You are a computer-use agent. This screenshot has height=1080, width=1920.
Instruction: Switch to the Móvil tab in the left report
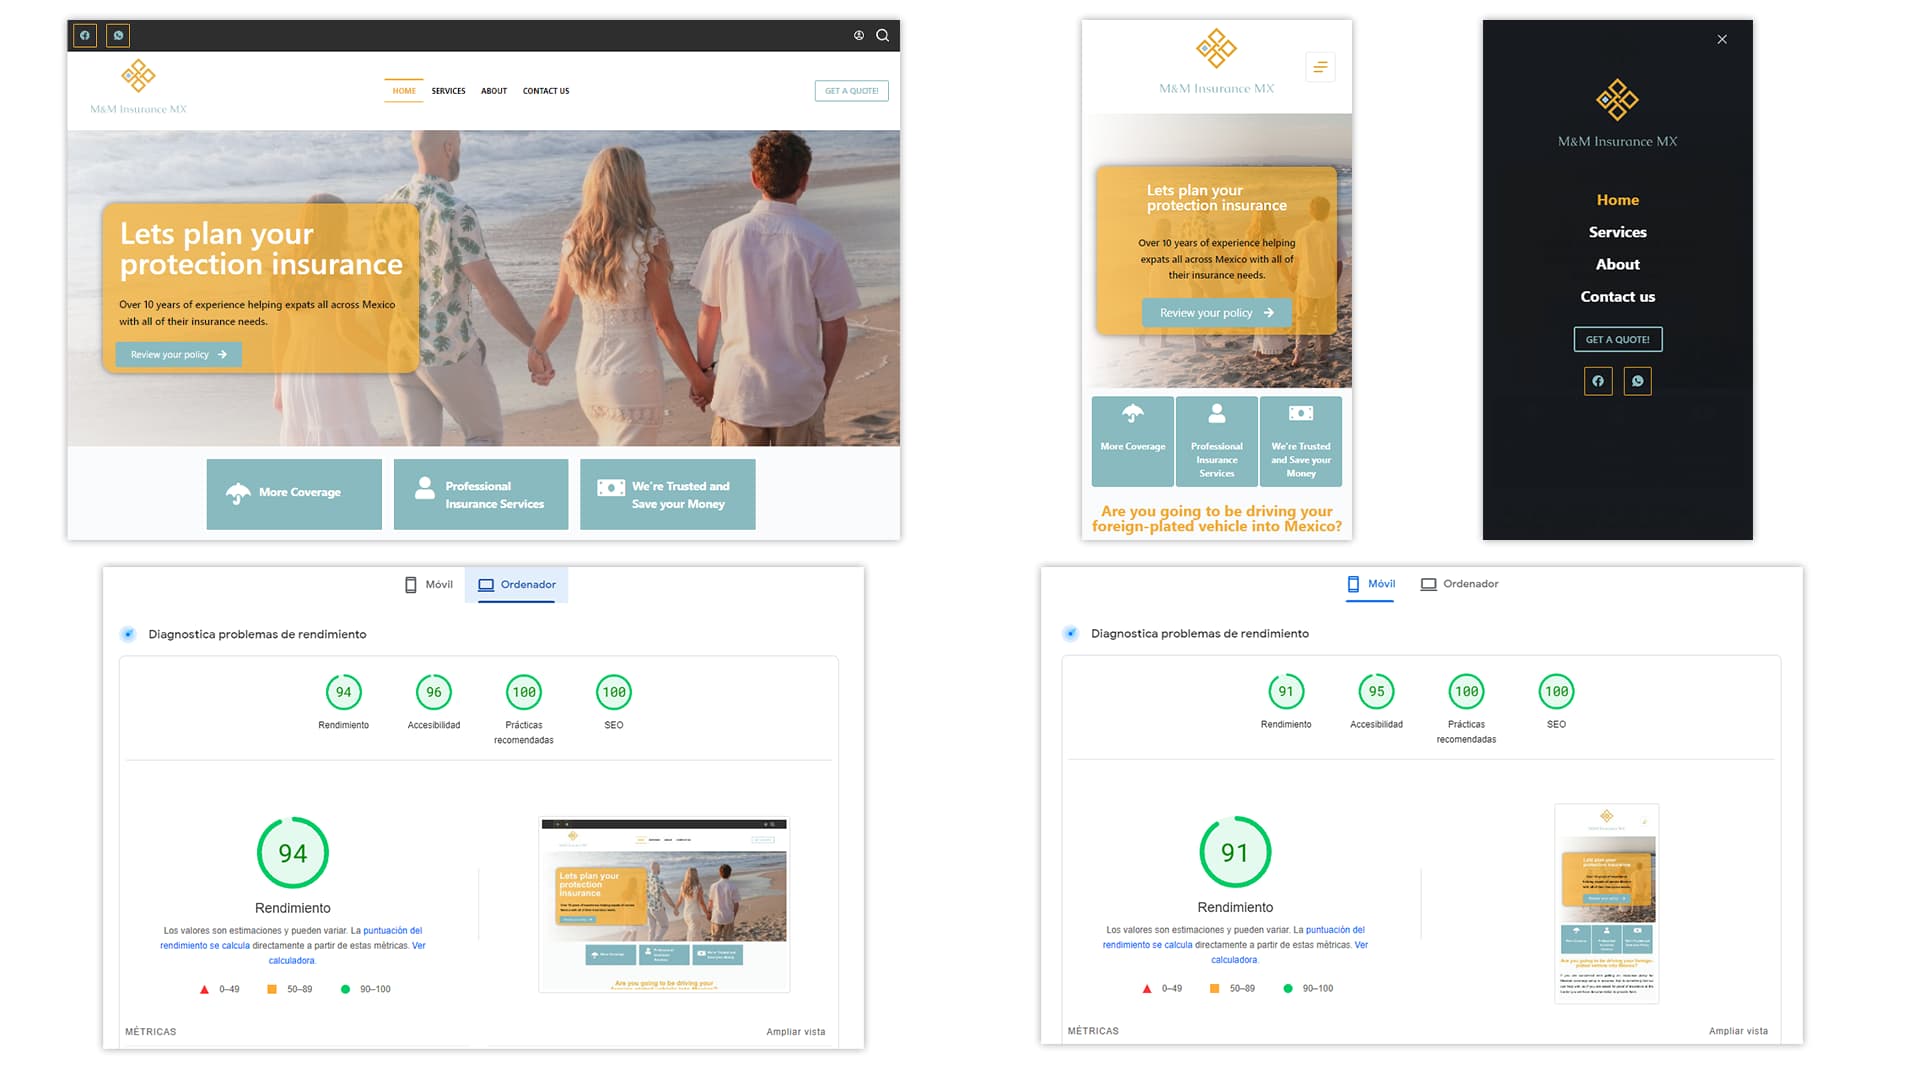point(428,584)
